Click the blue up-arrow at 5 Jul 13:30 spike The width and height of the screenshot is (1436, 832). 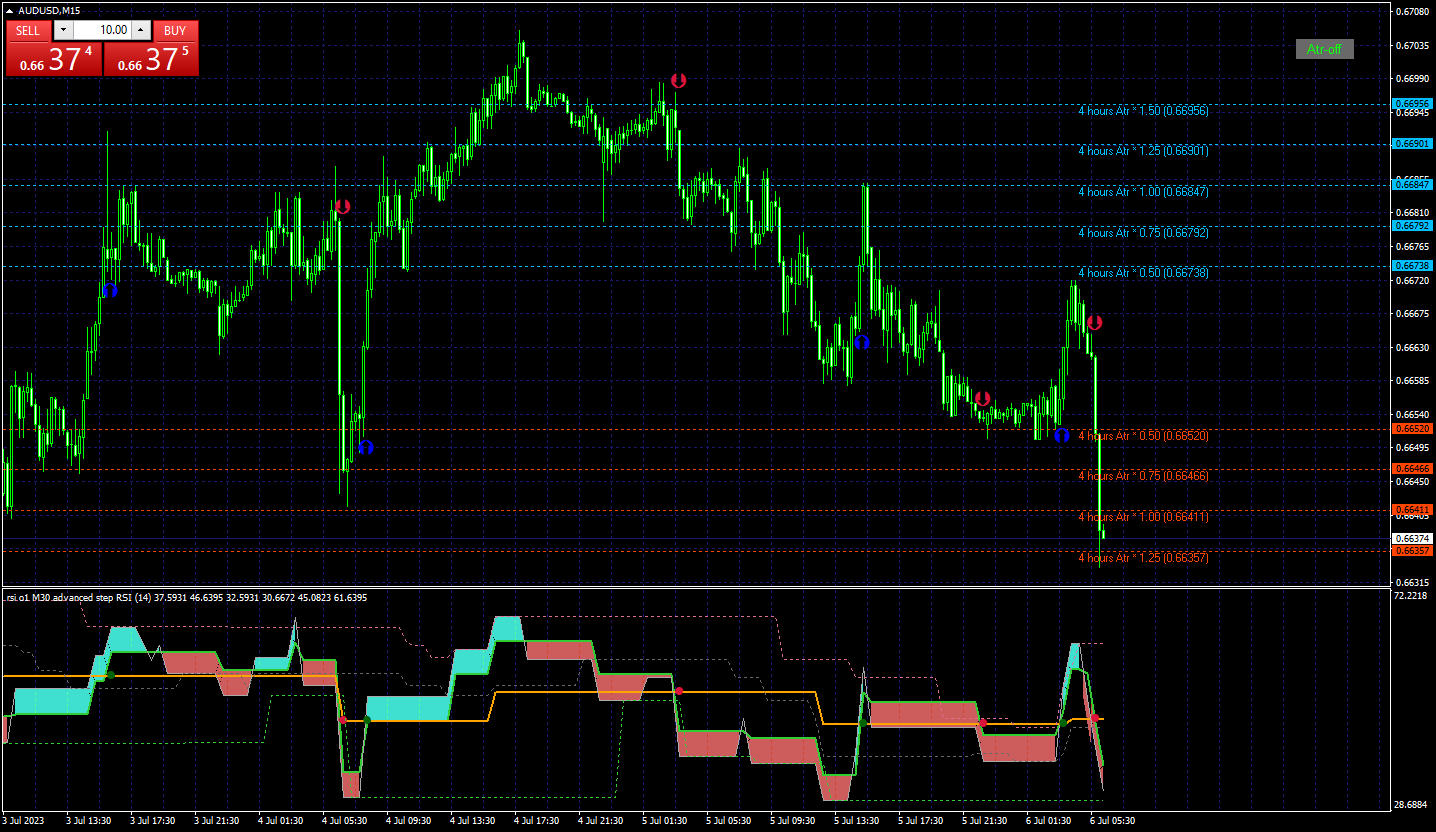[x=862, y=342]
